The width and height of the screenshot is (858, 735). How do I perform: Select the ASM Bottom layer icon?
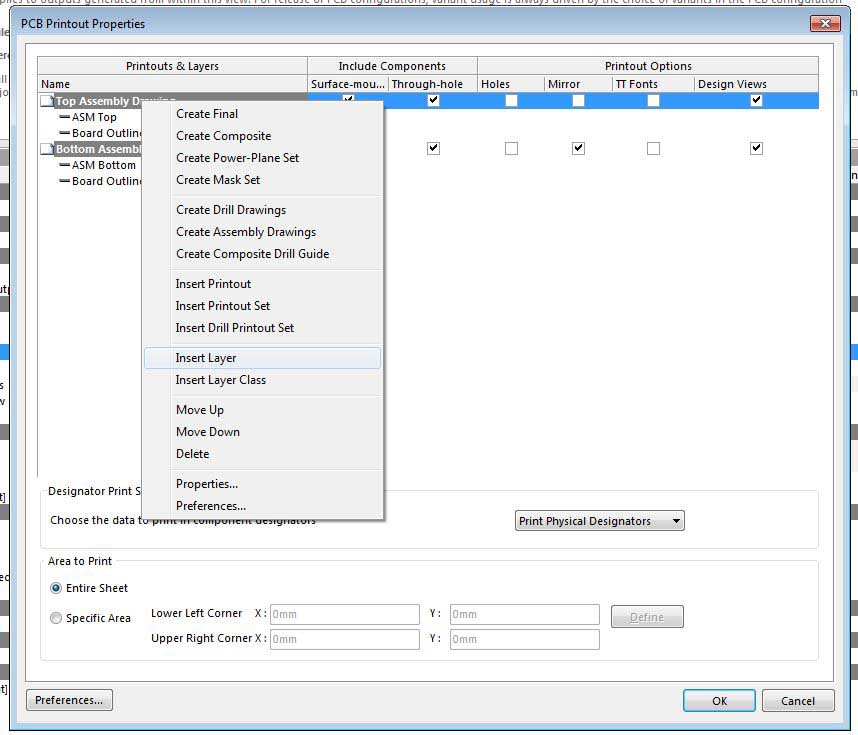point(64,165)
